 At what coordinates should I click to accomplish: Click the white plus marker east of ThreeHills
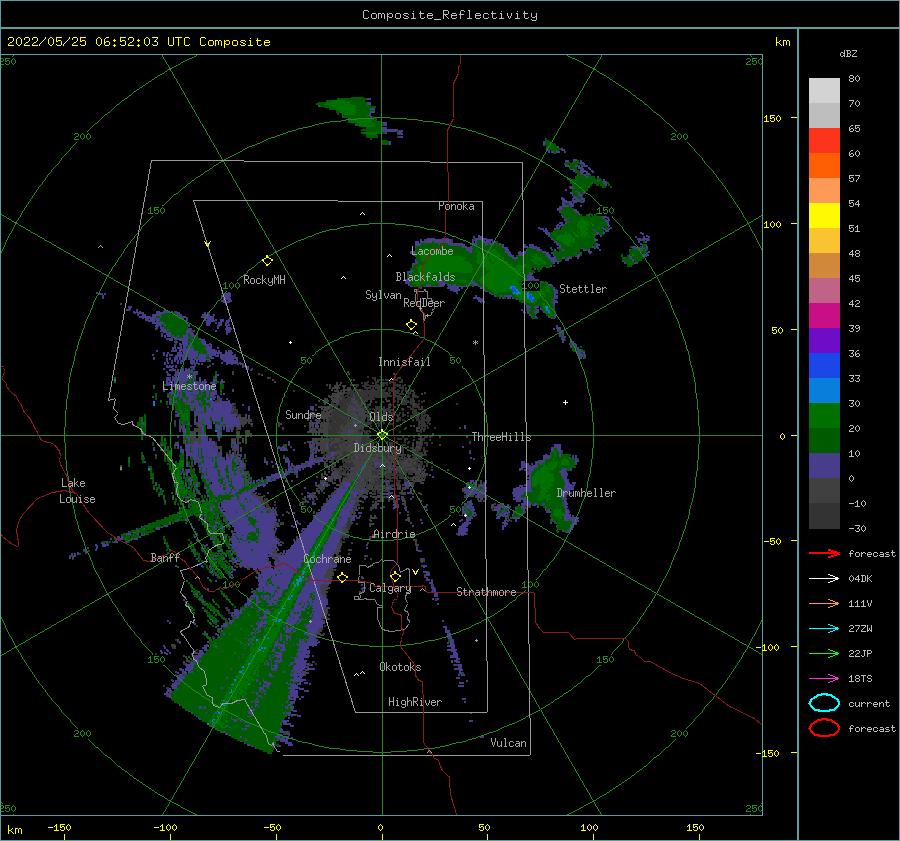point(565,402)
